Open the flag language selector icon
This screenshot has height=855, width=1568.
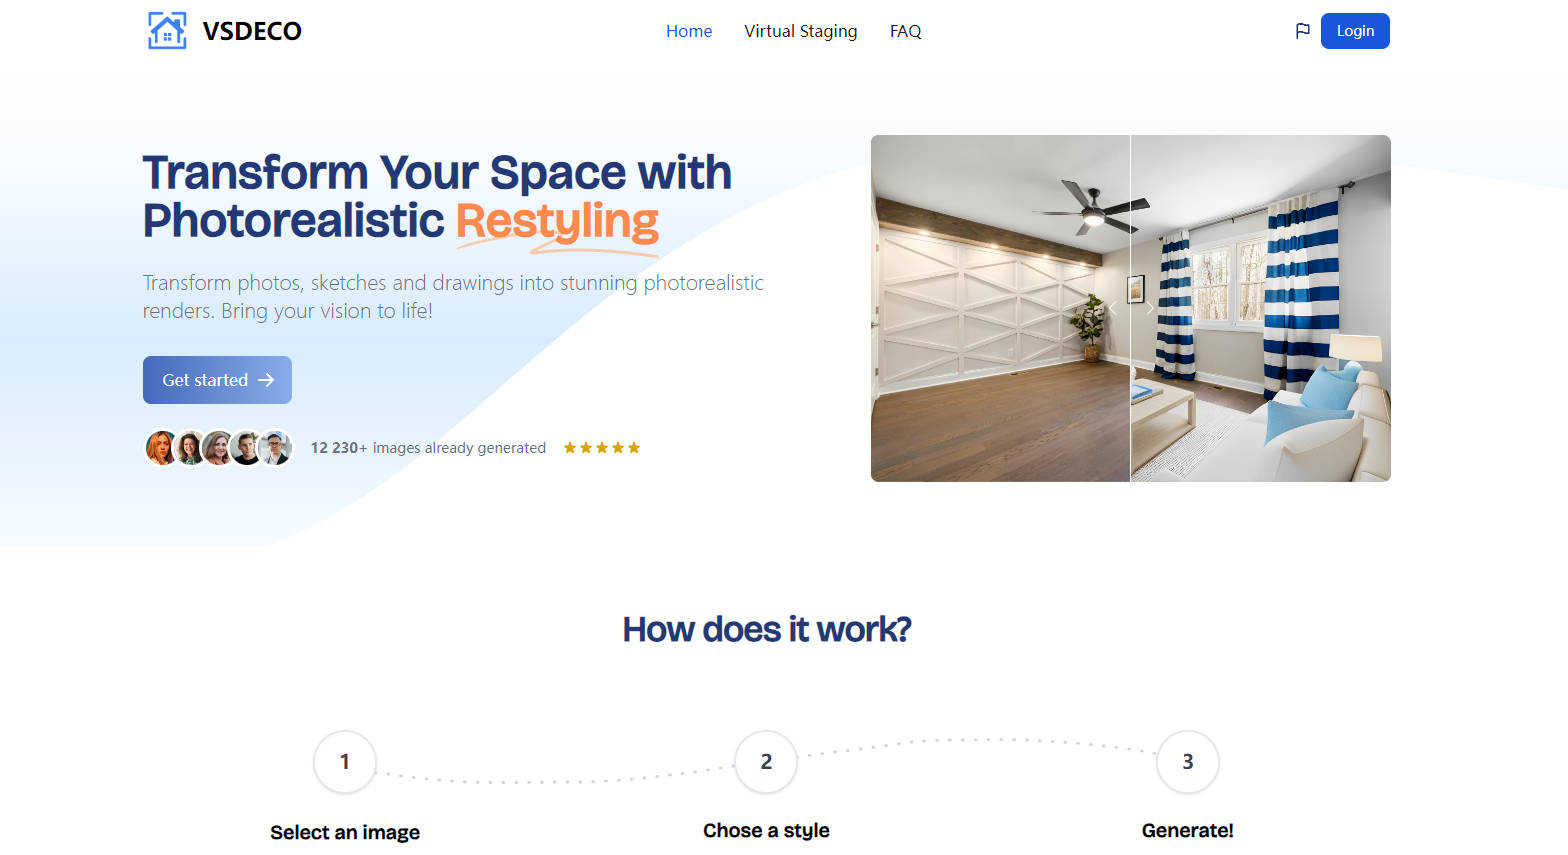1302,31
